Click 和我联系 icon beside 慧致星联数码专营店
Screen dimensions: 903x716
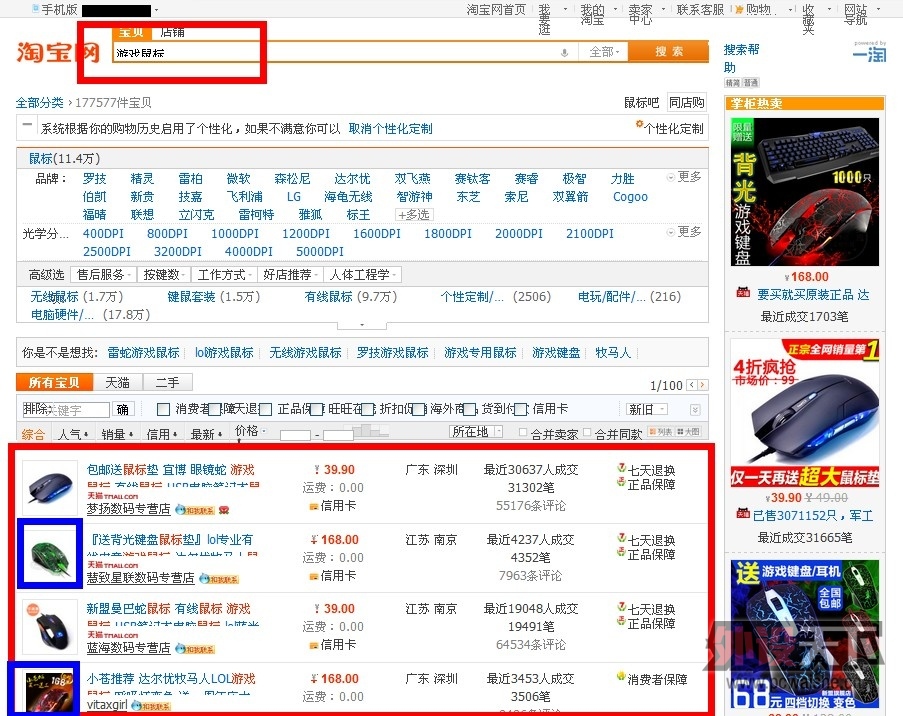pyautogui.click(x=219, y=579)
